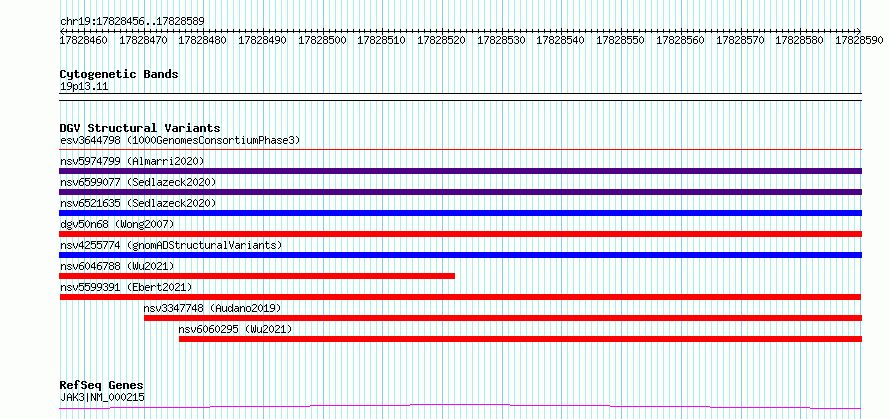Click the magenta JAK3 gene track line
This screenshot has width=890, height=419.
460,407
